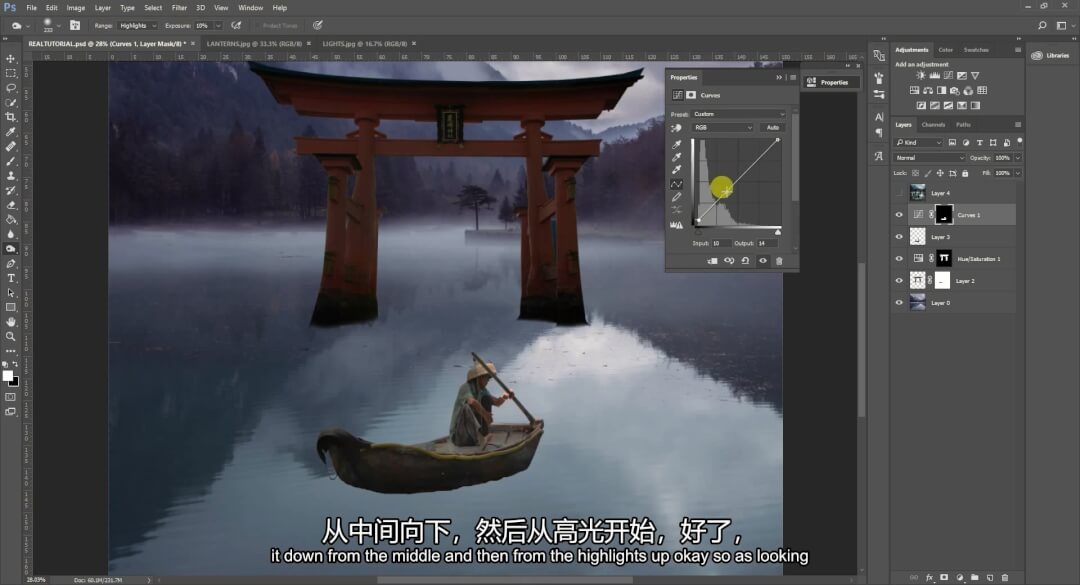This screenshot has height=585, width=1080.
Task: Open the Normal blending mode dropdown
Action: point(930,158)
